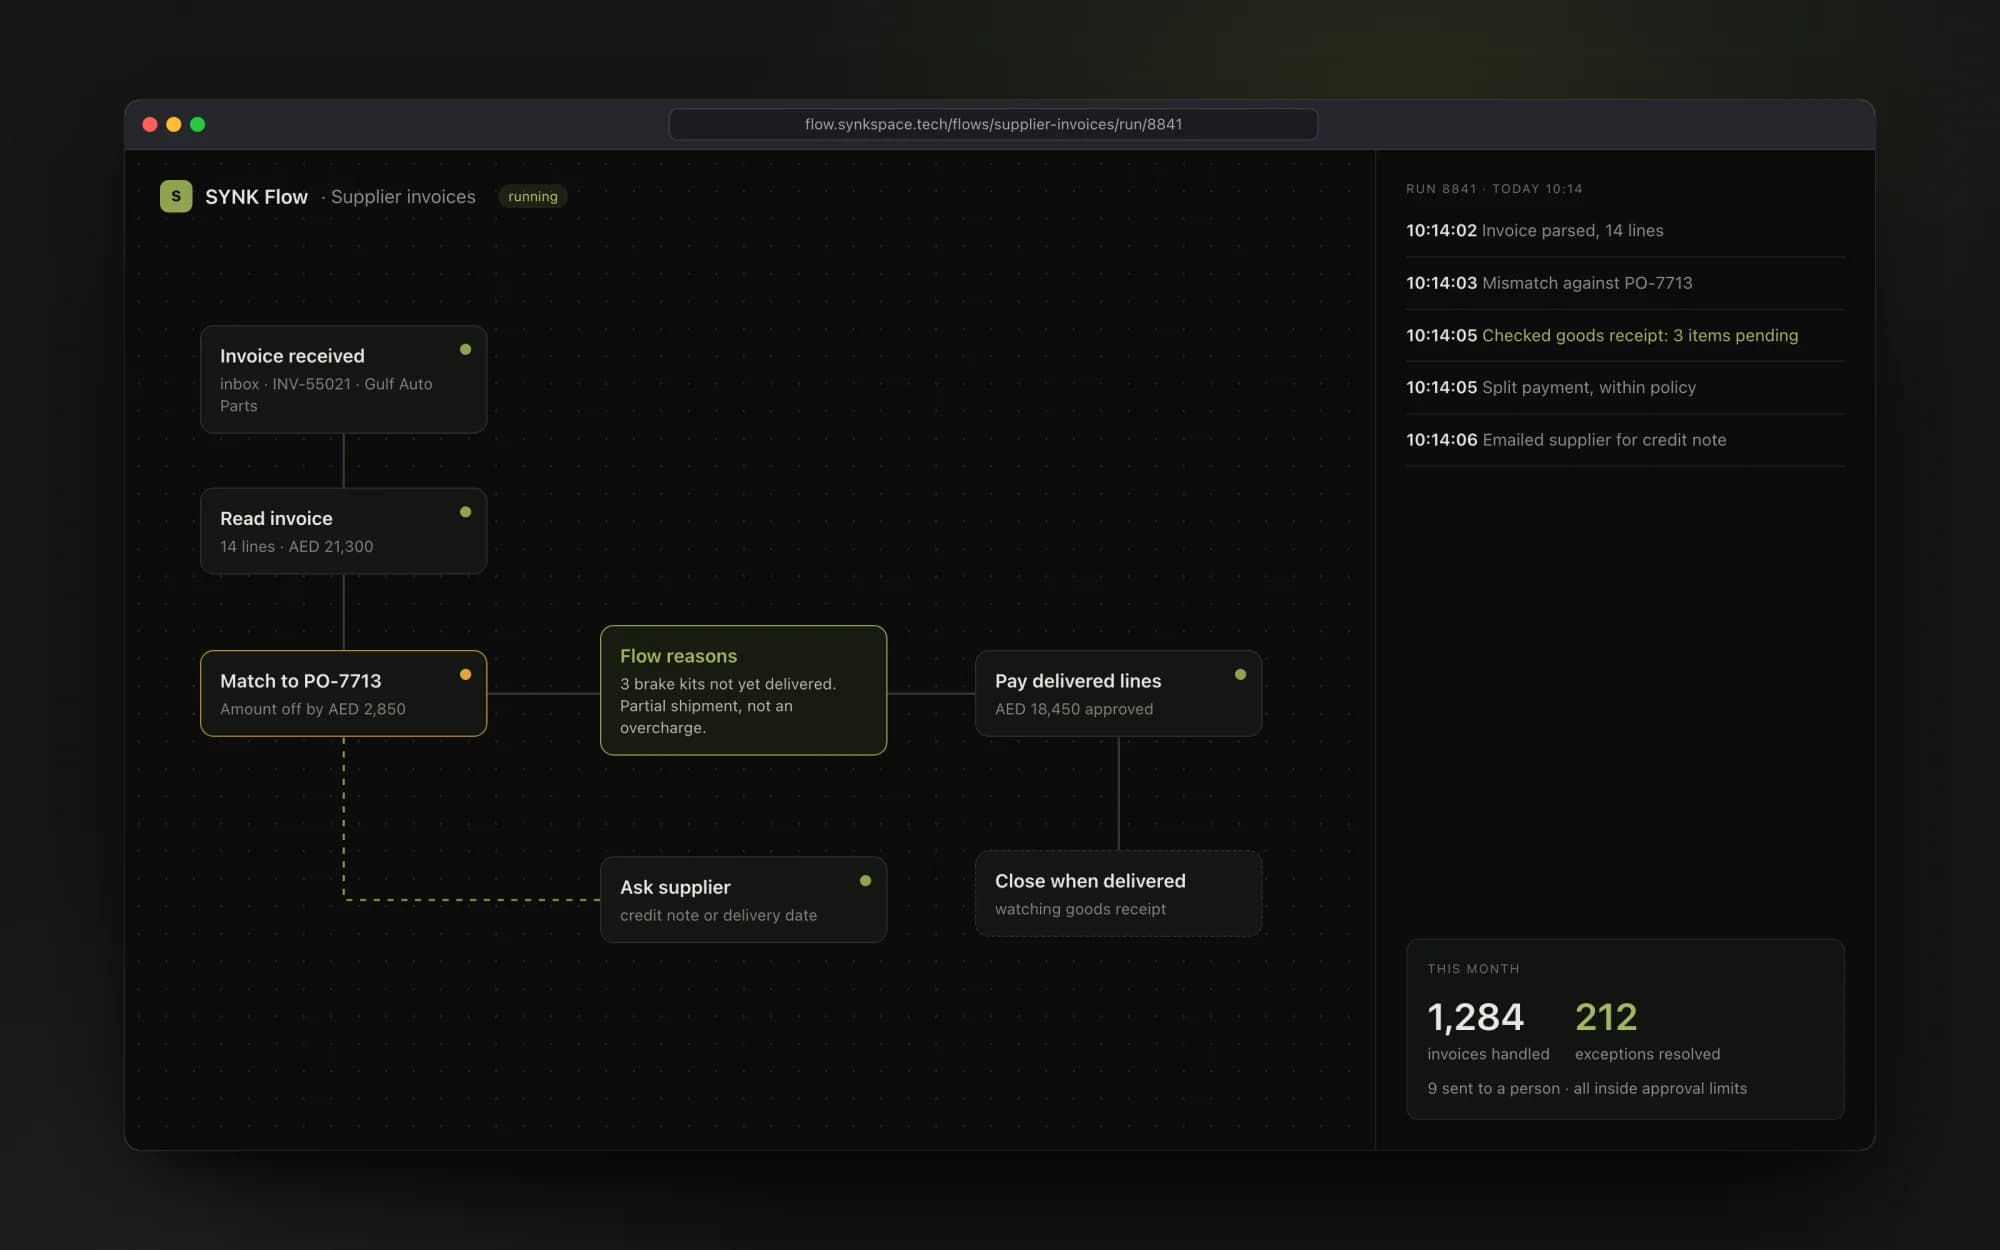Image resolution: width=2000 pixels, height=1250 pixels.
Task: Open the Match to PO-7713 node
Action: tap(343, 694)
